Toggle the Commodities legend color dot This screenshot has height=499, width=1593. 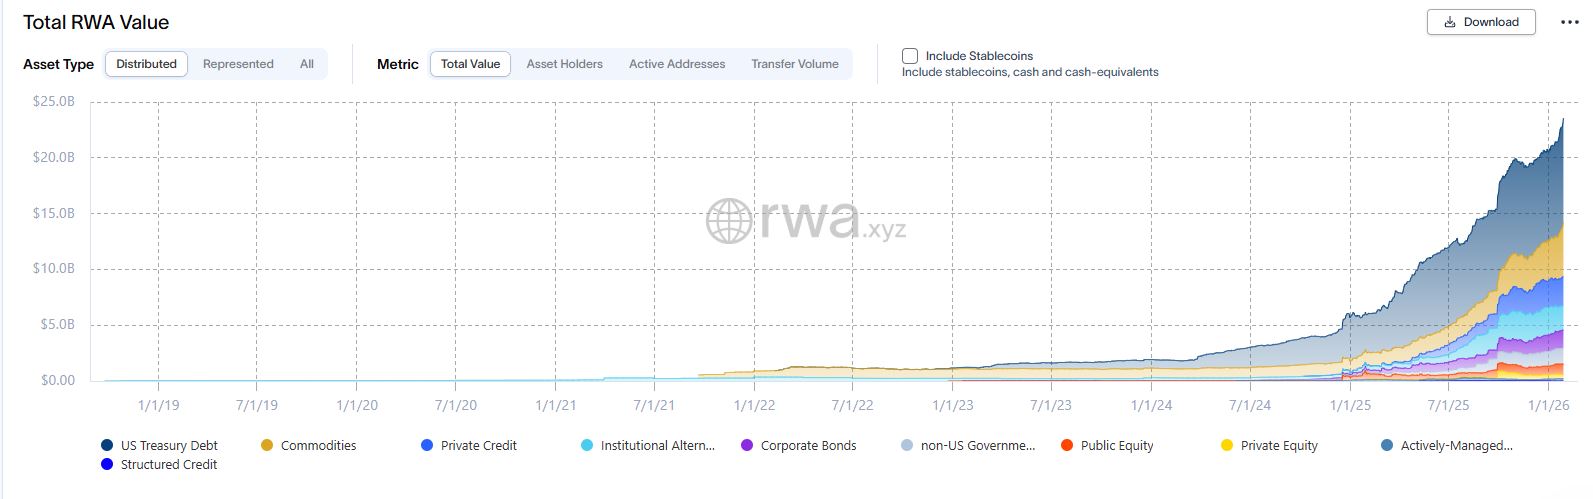click(267, 445)
